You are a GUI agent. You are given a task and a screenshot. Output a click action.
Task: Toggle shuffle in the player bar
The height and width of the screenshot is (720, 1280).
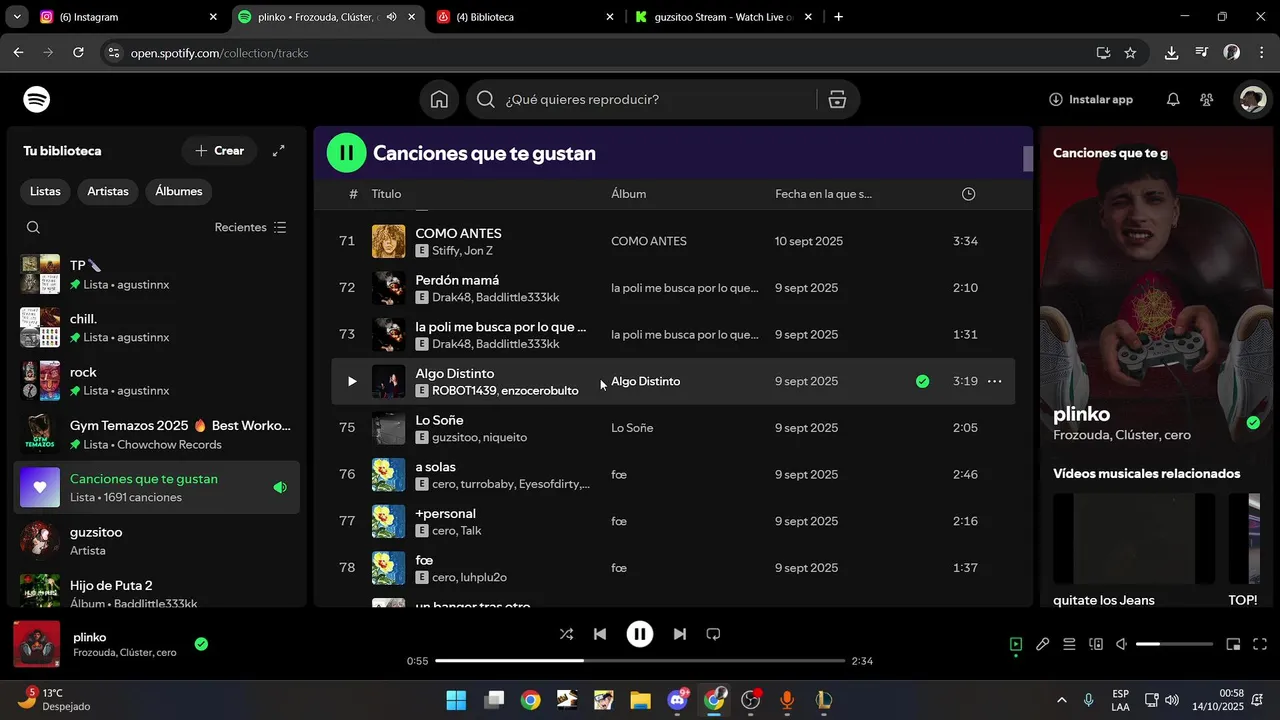pos(566,634)
